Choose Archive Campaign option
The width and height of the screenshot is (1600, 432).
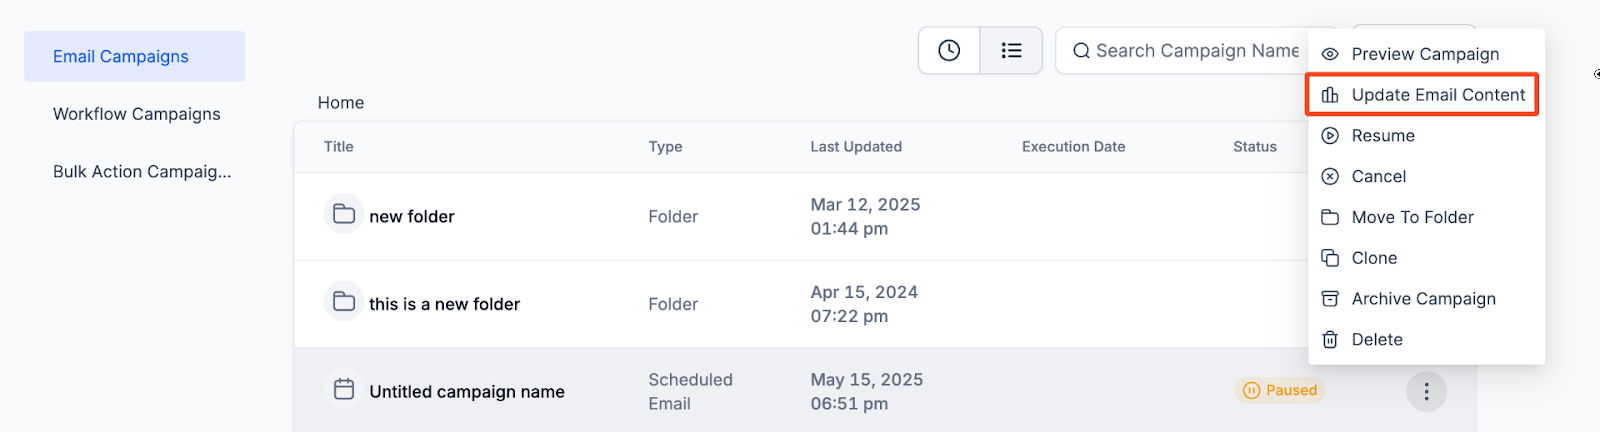click(x=1423, y=299)
